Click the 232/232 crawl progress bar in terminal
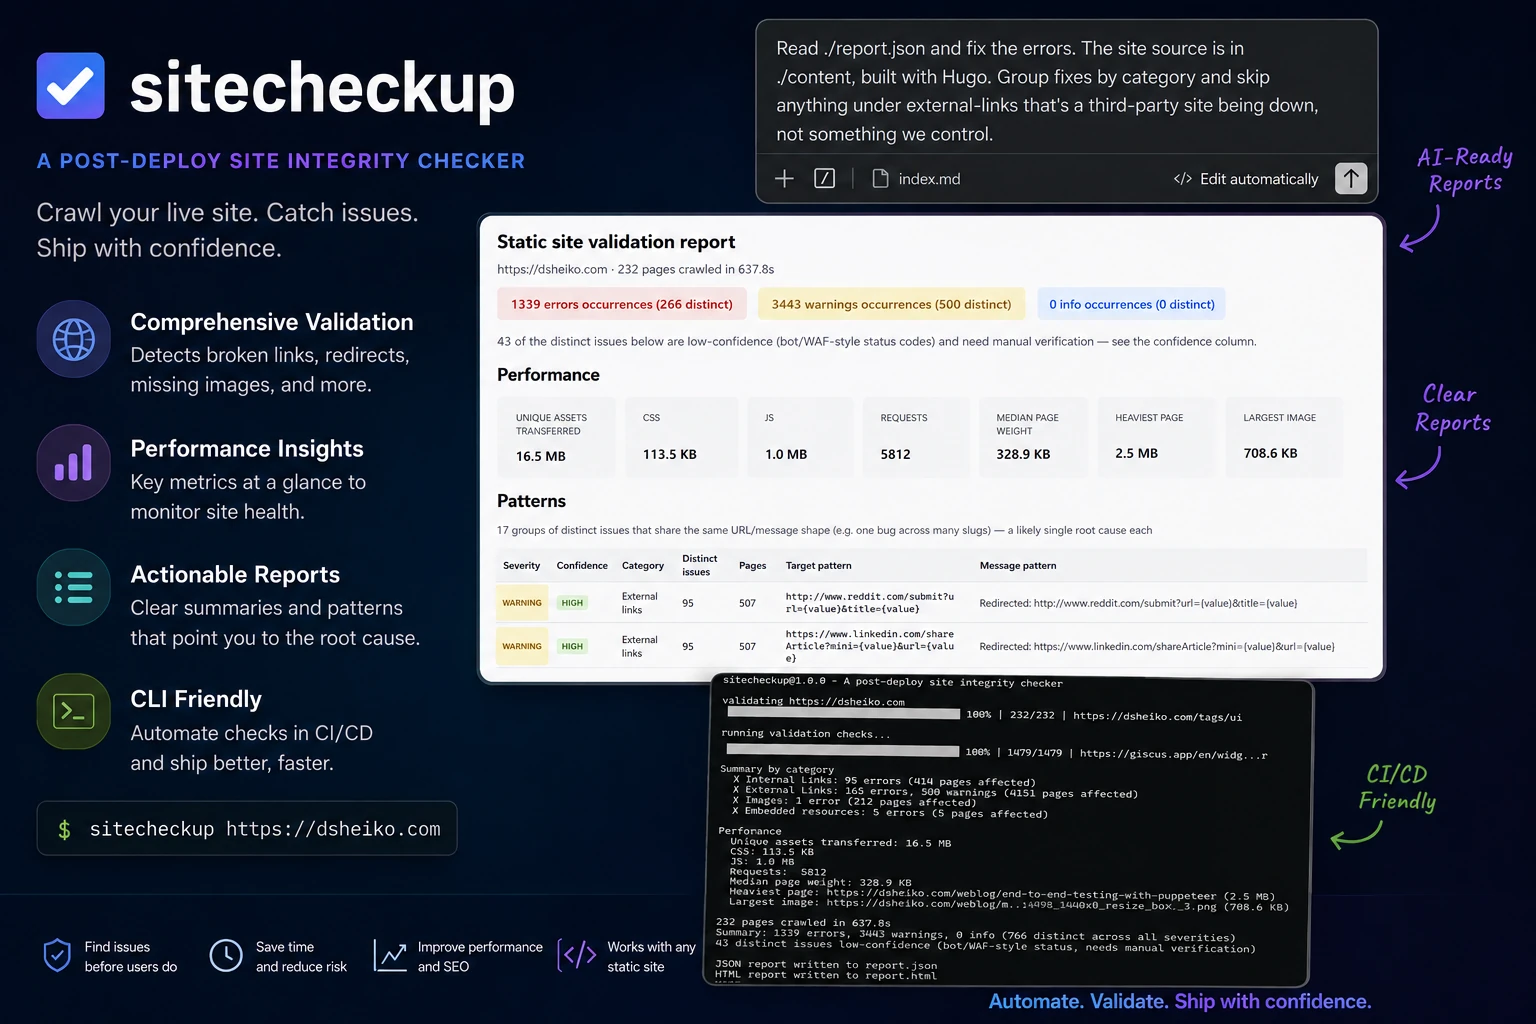The width and height of the screenshot is (1536, 1024). pos(843,714)
